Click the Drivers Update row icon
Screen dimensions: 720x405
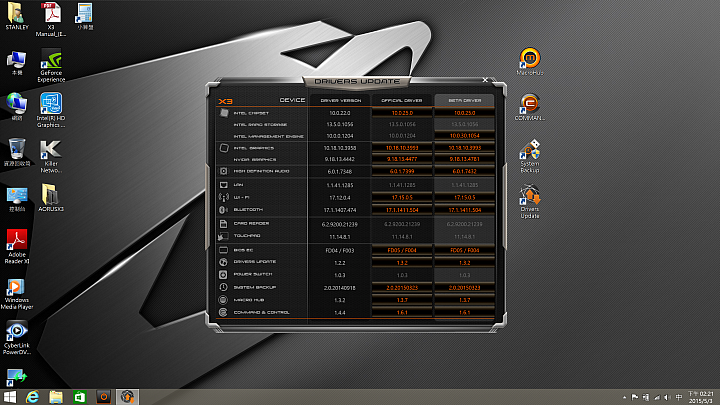click(224, 262)
